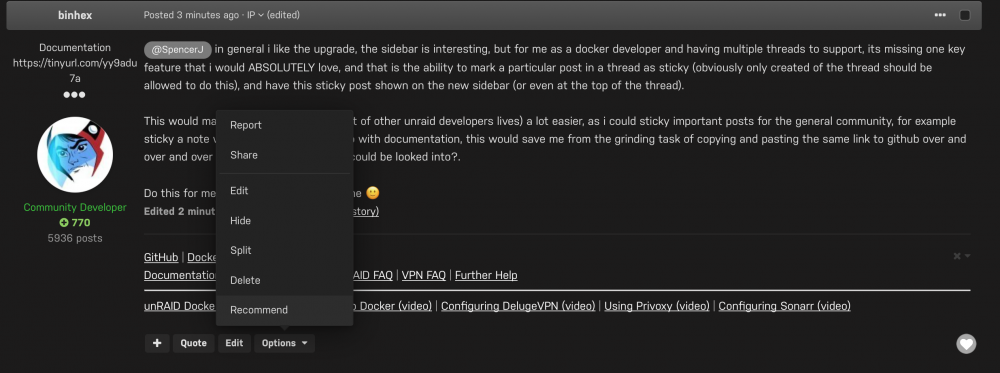Open the Documentation signature link

[180, 275]
